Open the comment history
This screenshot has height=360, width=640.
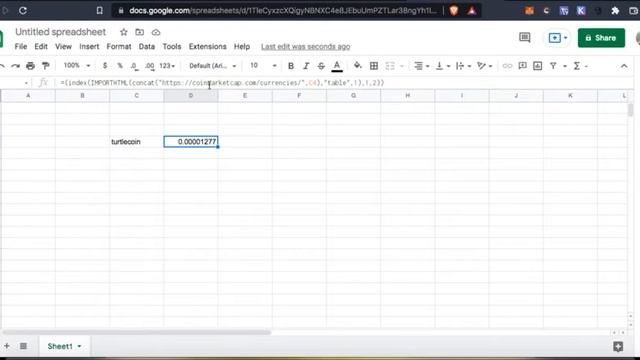(524, 38)
